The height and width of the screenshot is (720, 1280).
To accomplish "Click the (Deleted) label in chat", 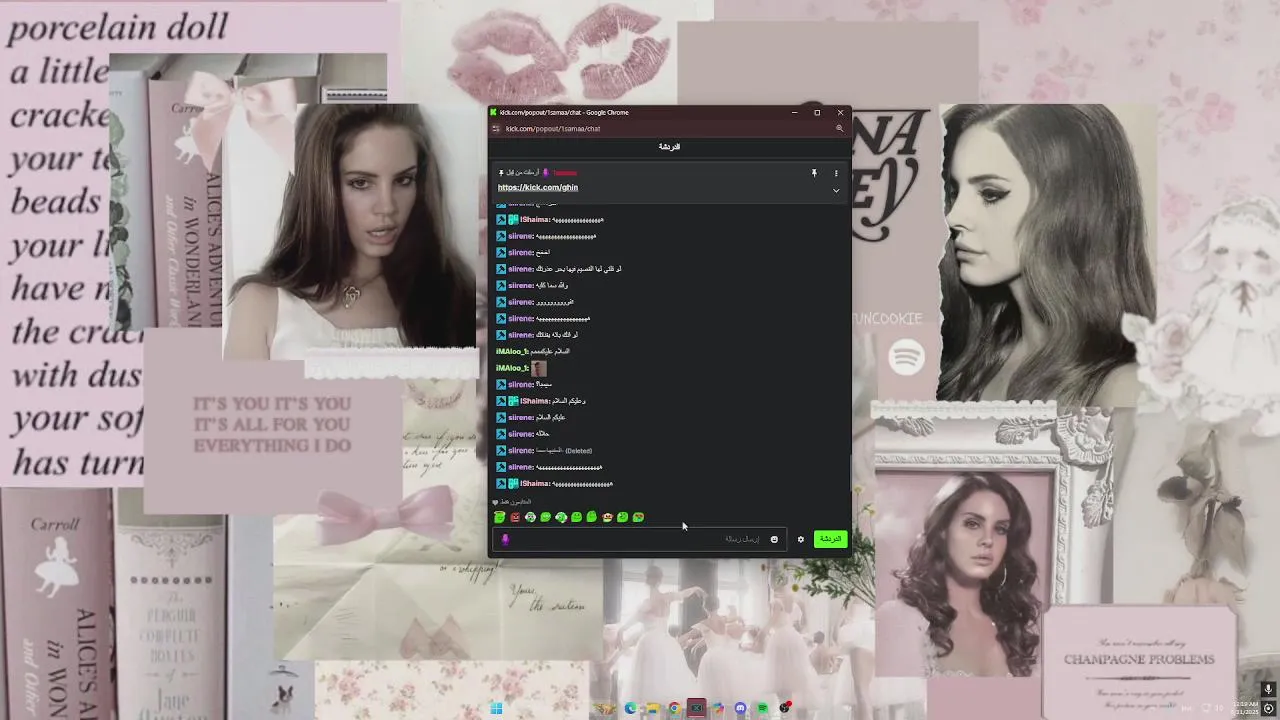I will (x=578, y=450).
